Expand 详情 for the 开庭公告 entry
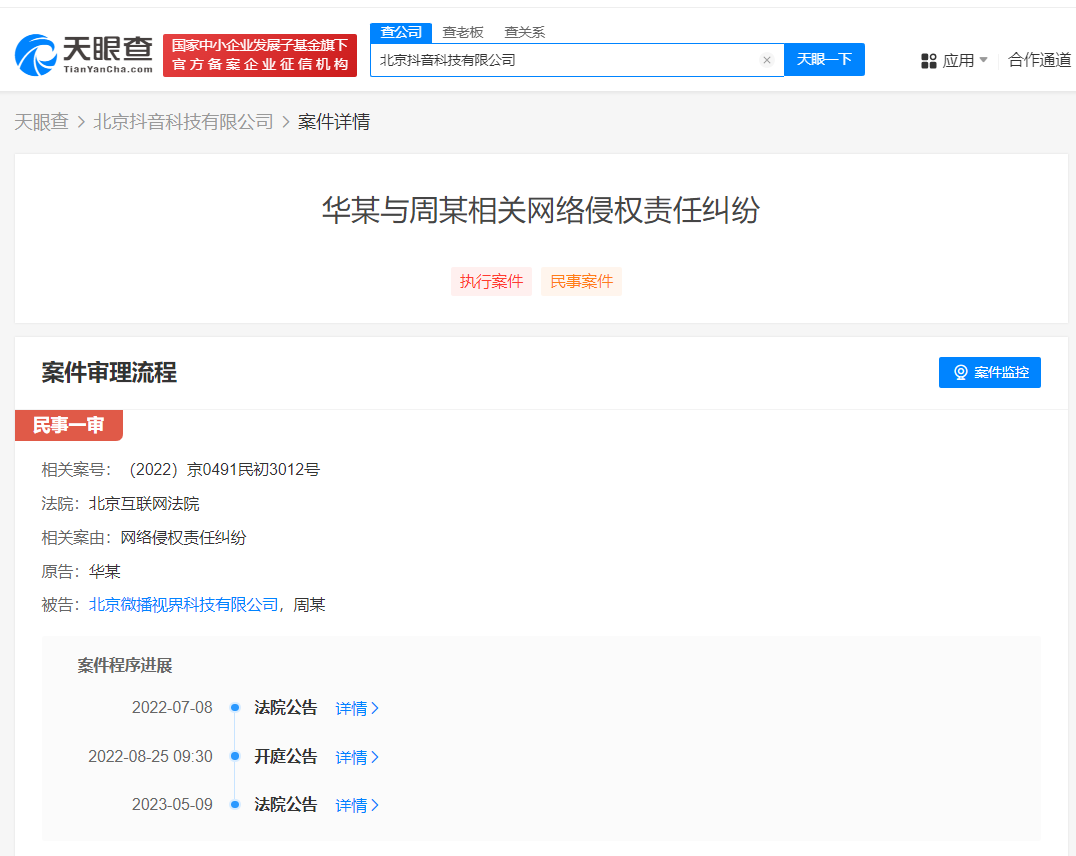Viewport: 1076px width, 856px height. click(355, 757)
